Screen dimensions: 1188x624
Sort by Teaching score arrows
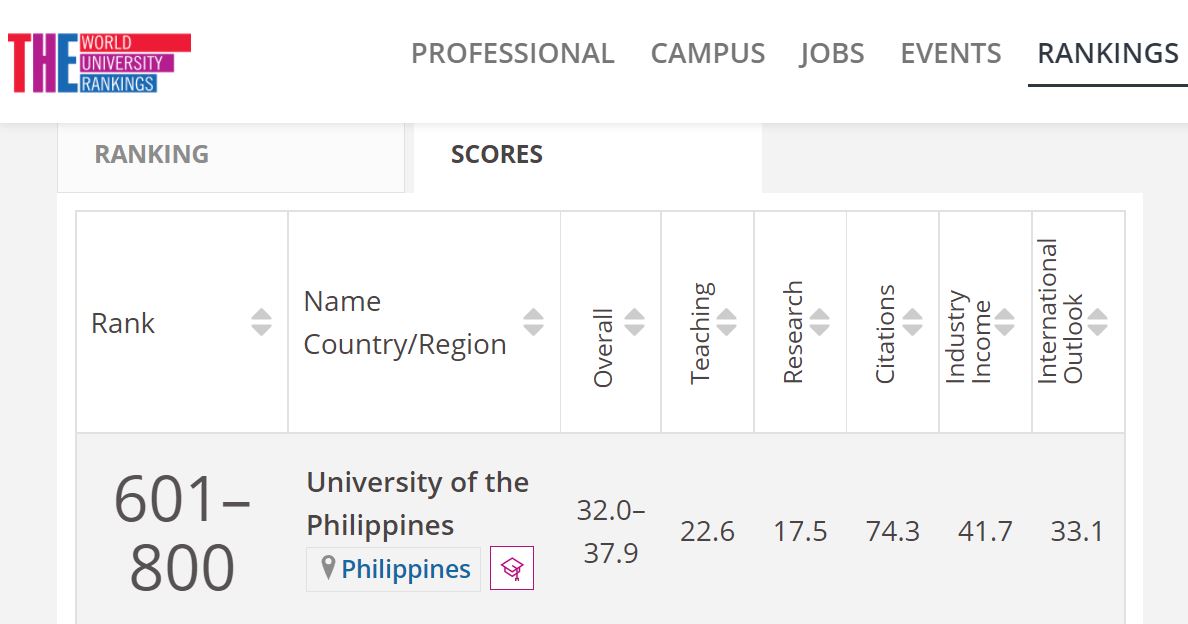(727, 322)
